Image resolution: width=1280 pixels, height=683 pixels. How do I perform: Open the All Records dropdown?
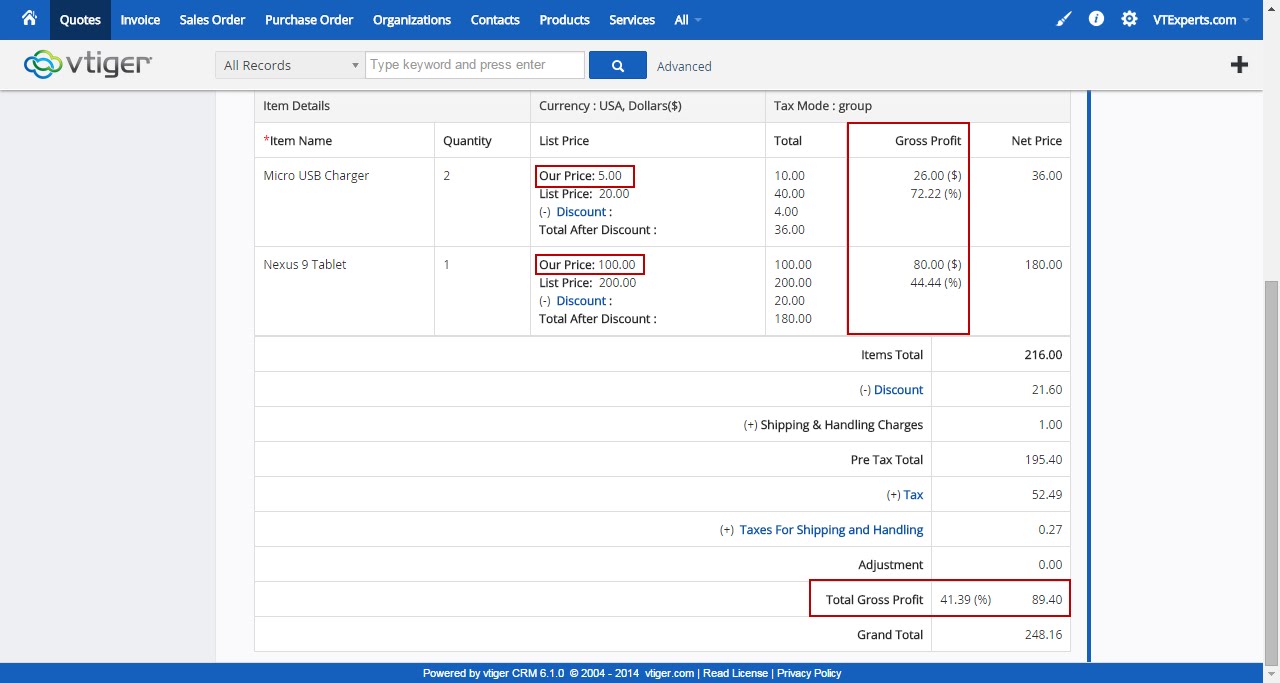click(x=290, y=65)
